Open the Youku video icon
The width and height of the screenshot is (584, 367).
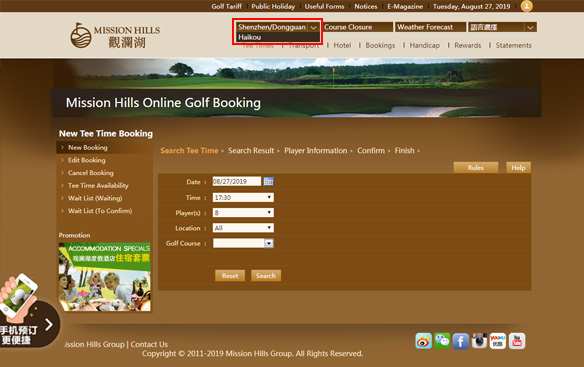498,341
